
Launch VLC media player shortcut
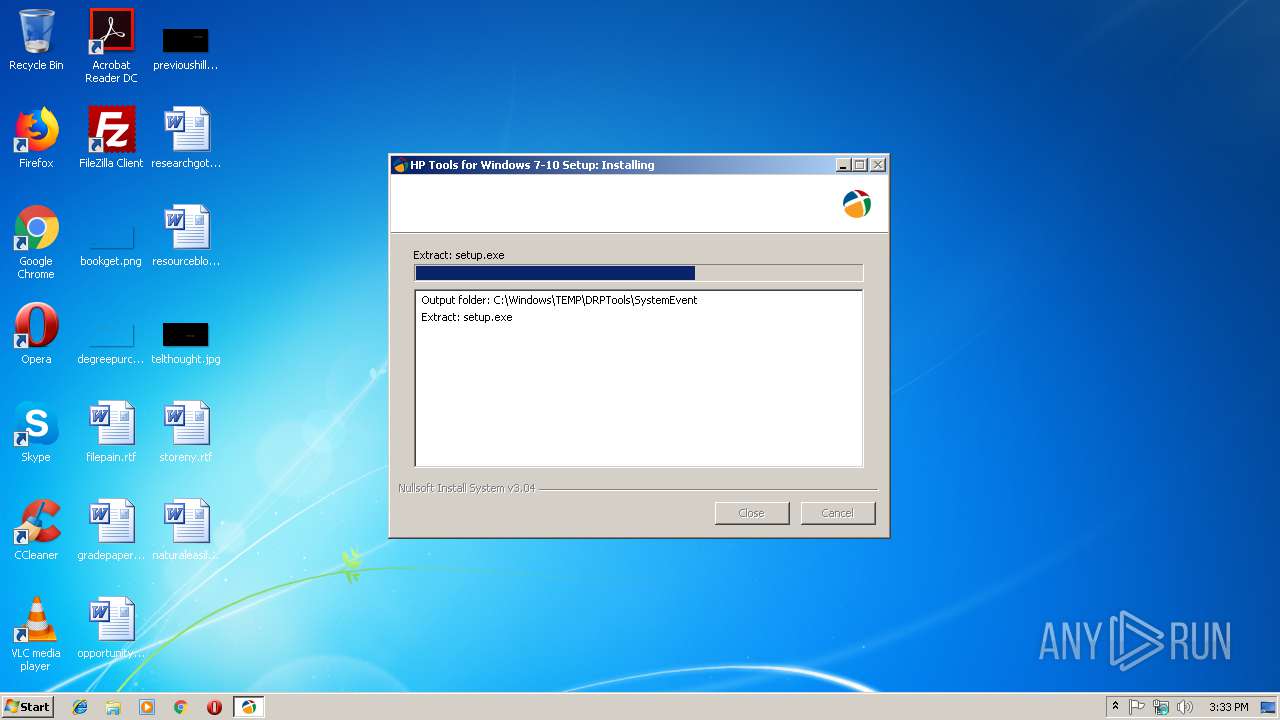(36, 634)
